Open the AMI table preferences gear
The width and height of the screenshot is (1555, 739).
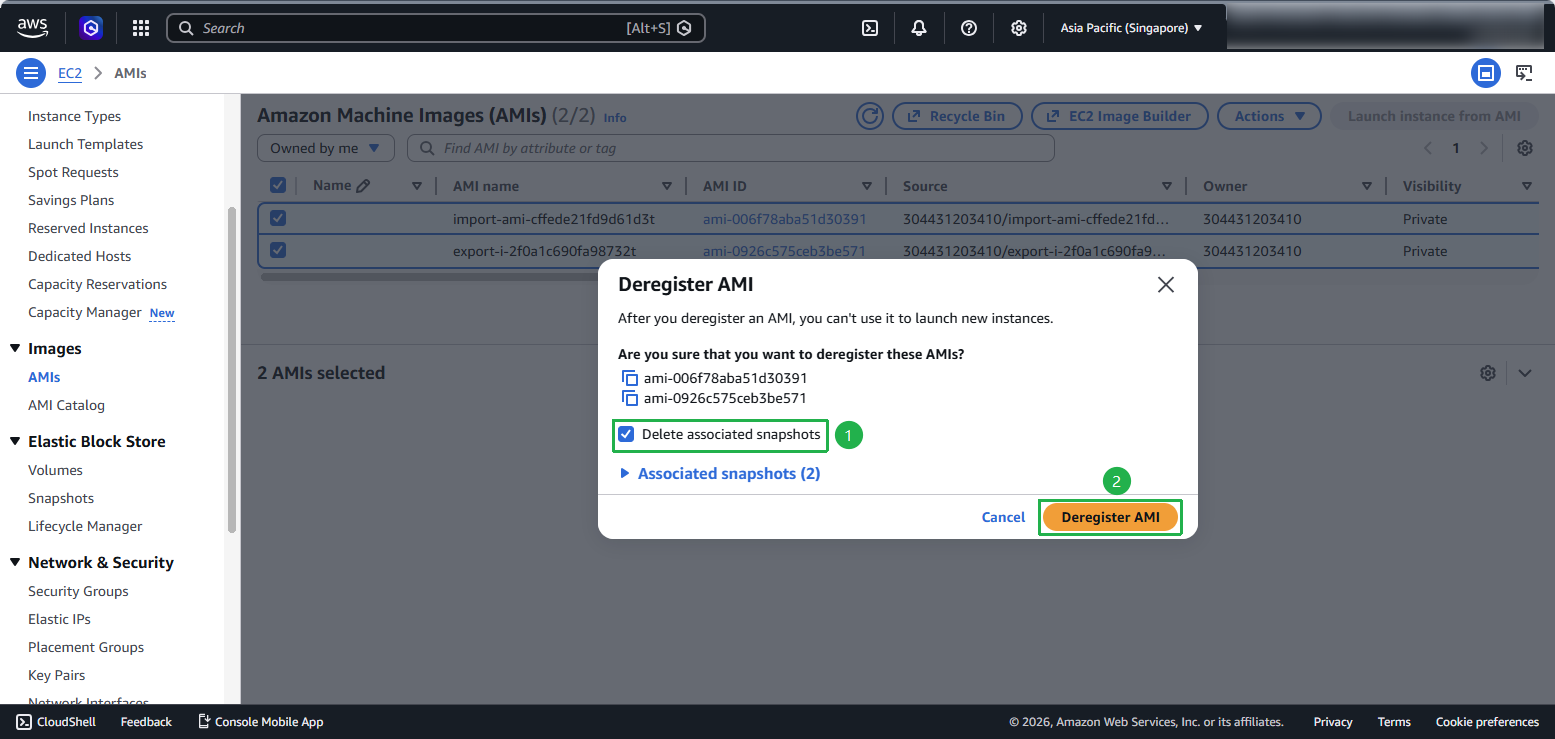(1525, 148)
